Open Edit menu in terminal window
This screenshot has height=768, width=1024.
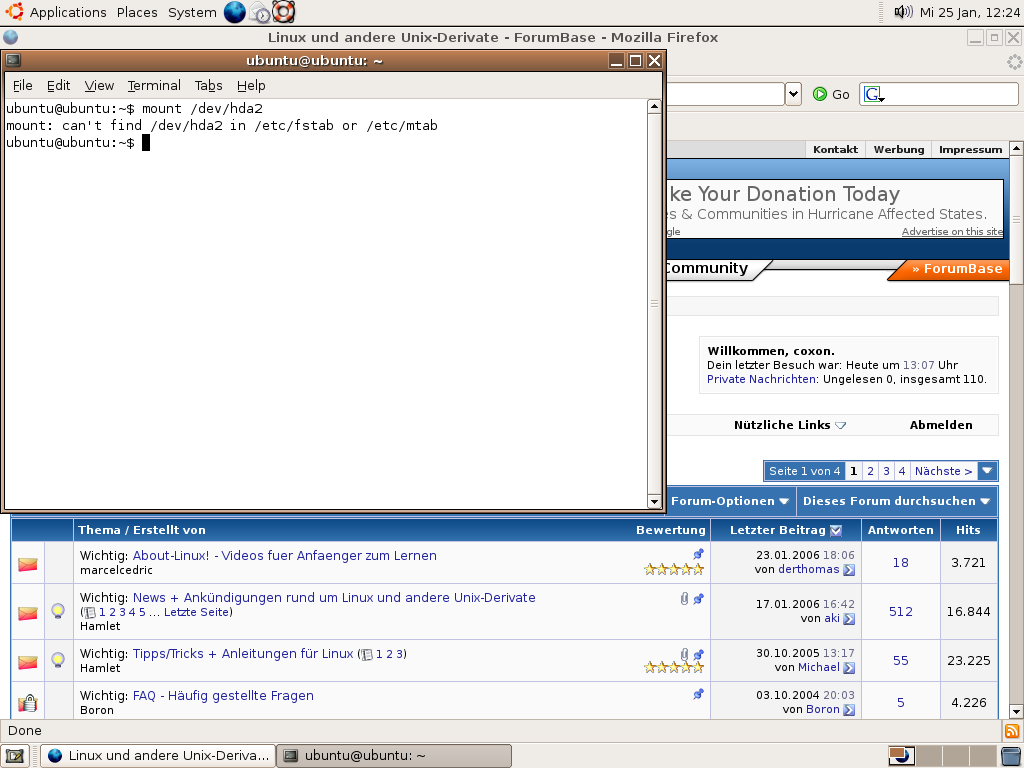(58, 86)
